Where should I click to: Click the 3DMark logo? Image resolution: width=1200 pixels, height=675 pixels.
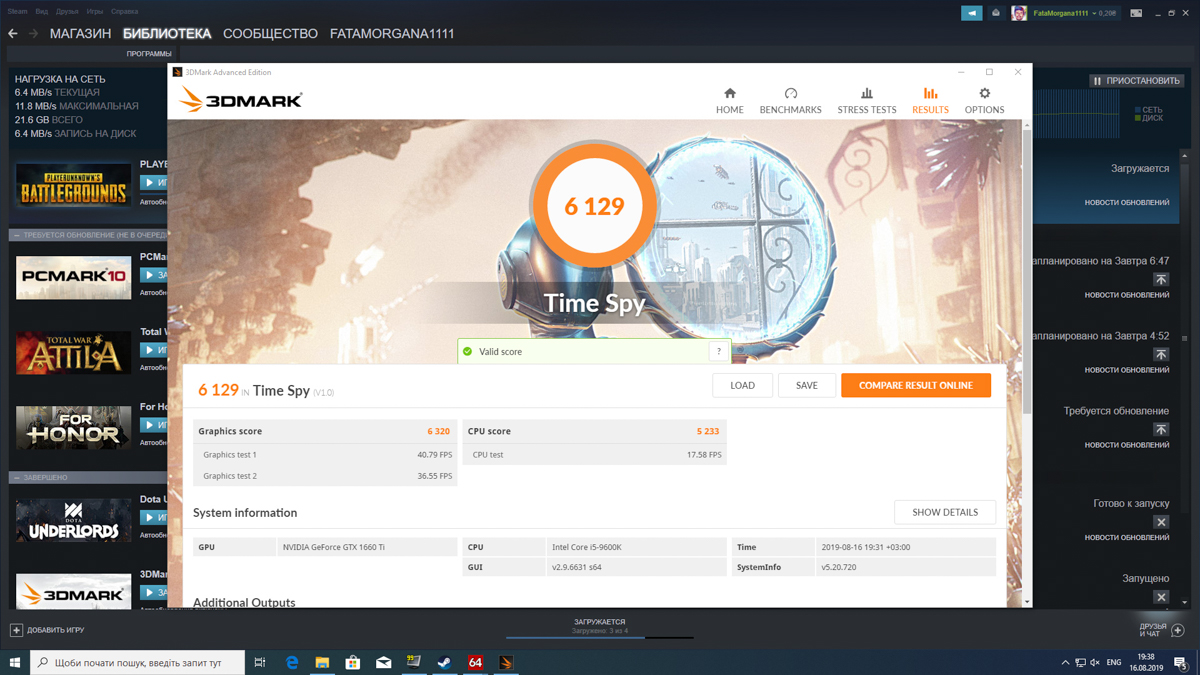[241, 99]
